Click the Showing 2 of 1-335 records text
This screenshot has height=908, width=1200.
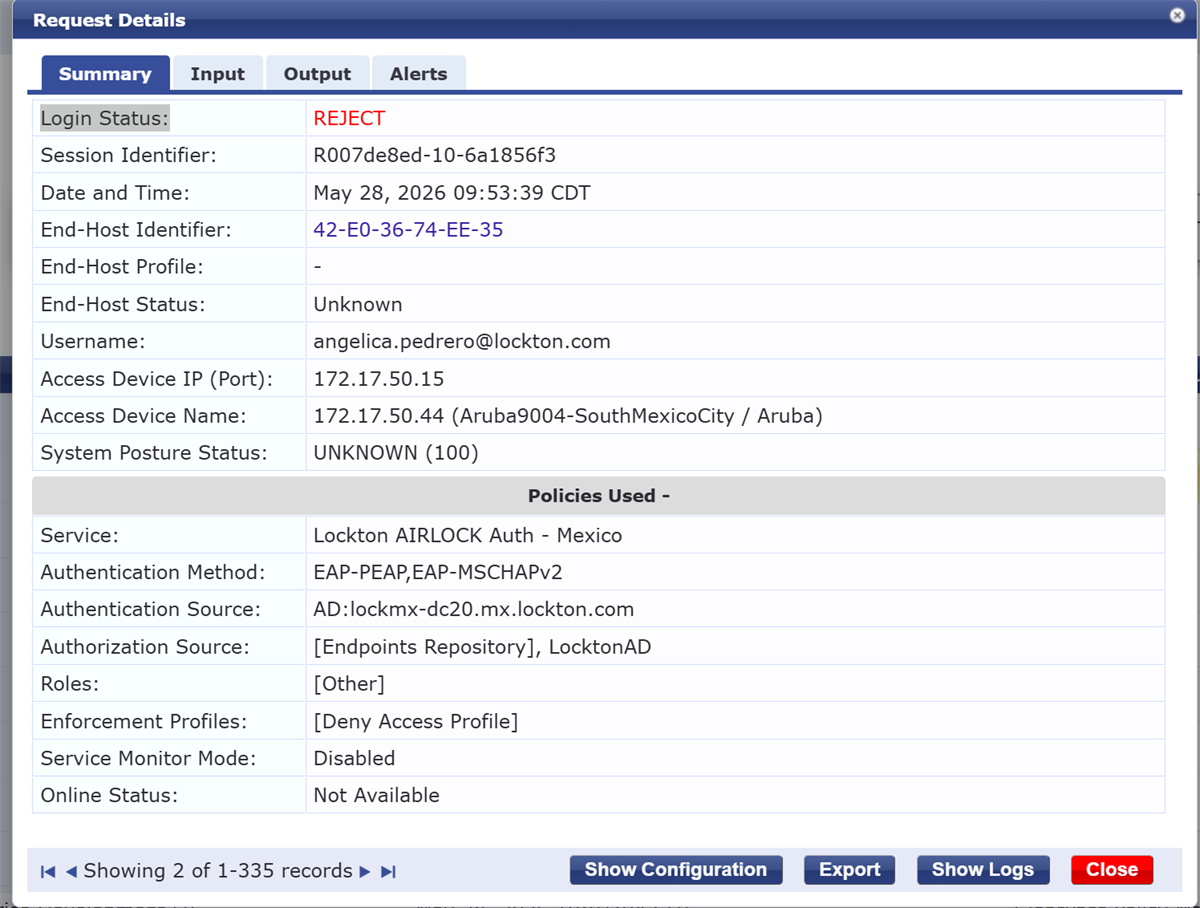218,871
